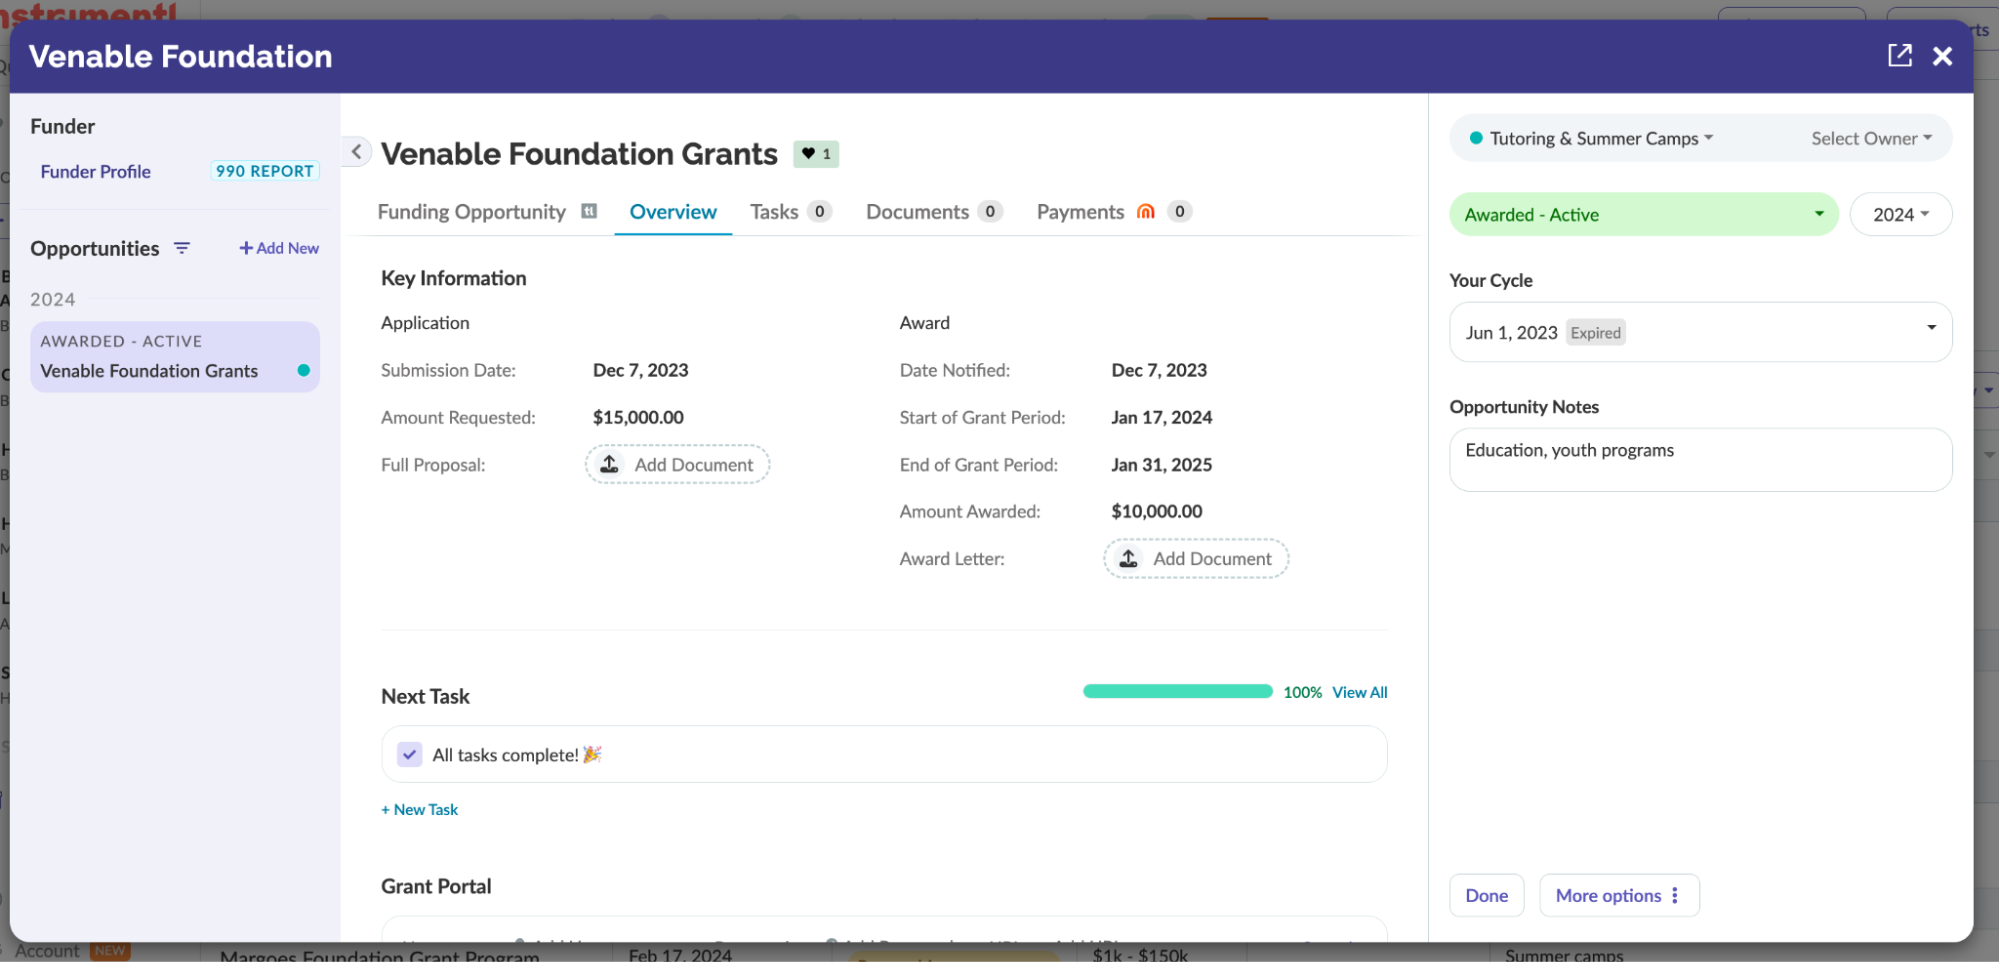Click the 100% task progress bar

[x=1177, y=691]
